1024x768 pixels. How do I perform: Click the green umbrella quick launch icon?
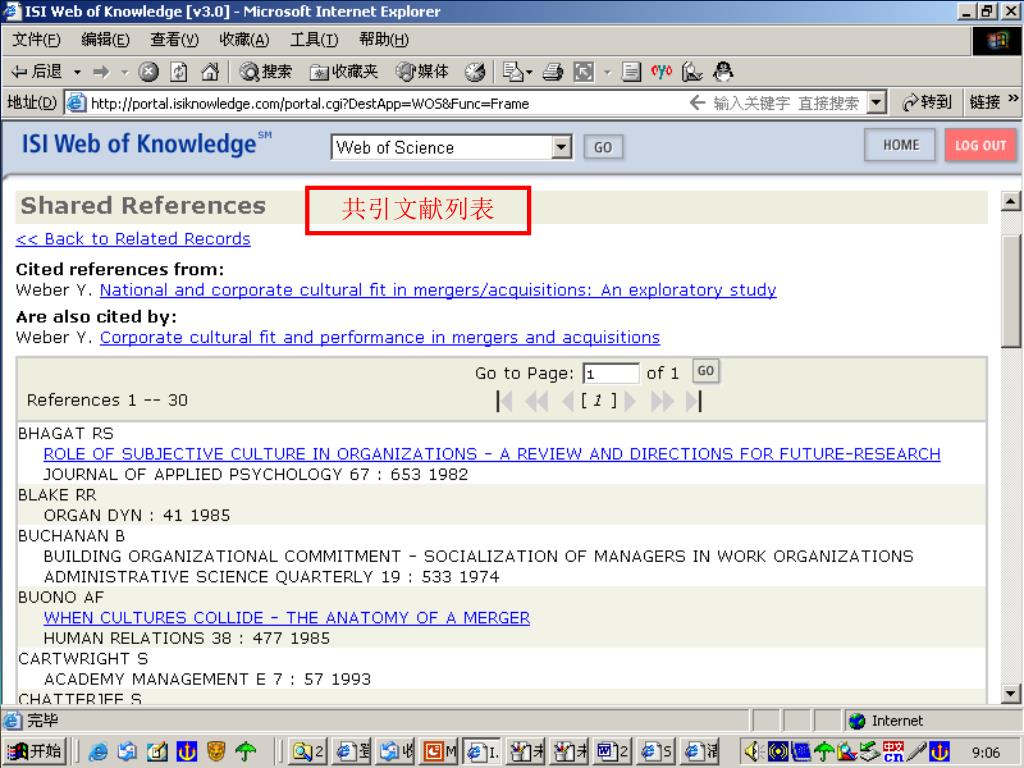point(246,752)
